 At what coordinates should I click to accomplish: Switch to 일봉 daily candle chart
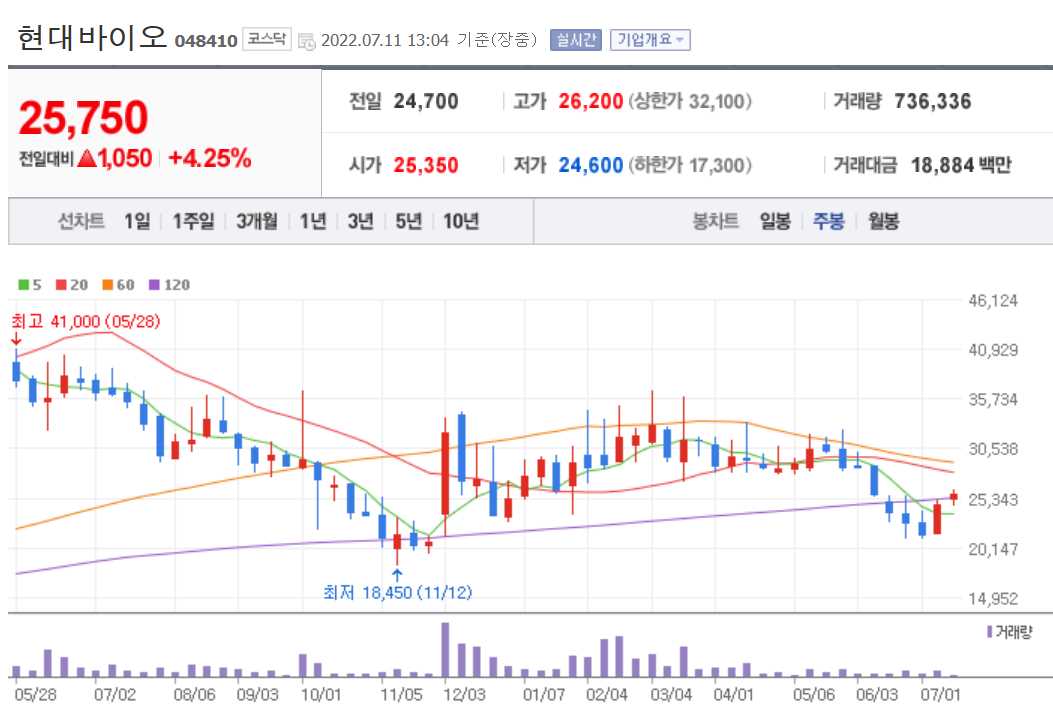pyautogui.click(x=775, y=221)
